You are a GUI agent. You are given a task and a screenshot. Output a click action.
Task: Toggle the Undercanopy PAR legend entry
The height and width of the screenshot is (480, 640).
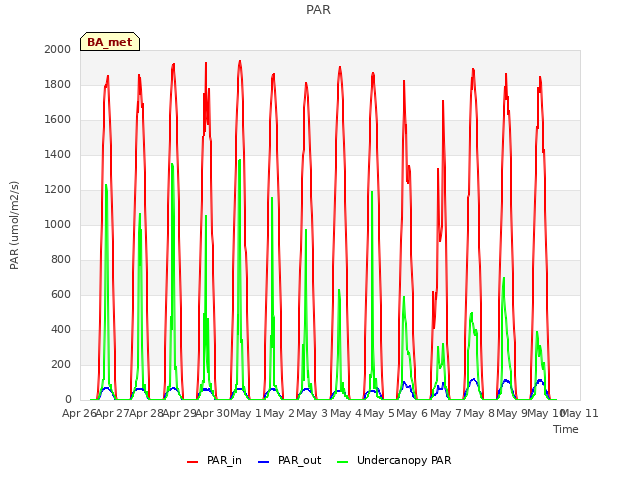tap(394, 460)
